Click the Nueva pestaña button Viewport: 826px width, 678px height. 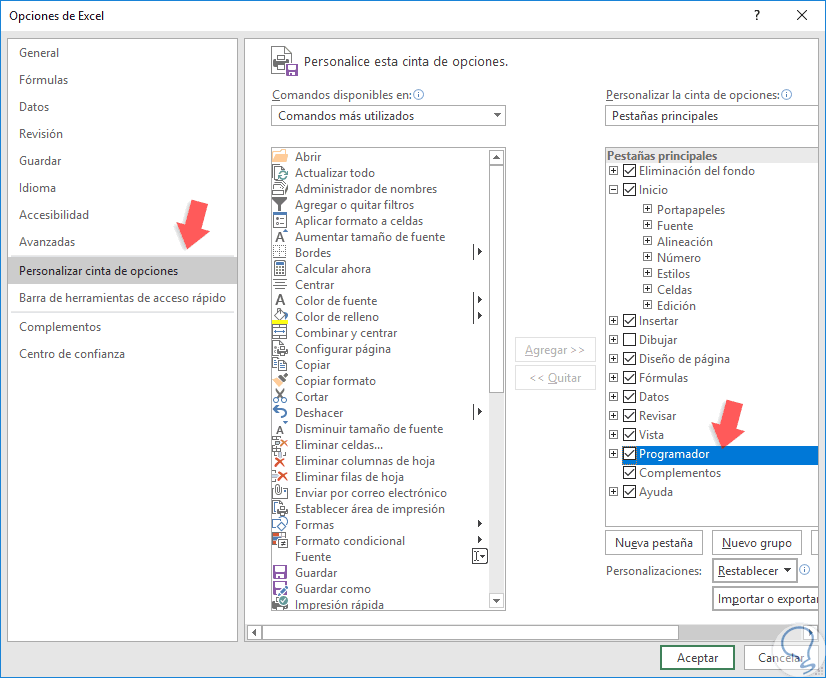[x=654, y=543]
